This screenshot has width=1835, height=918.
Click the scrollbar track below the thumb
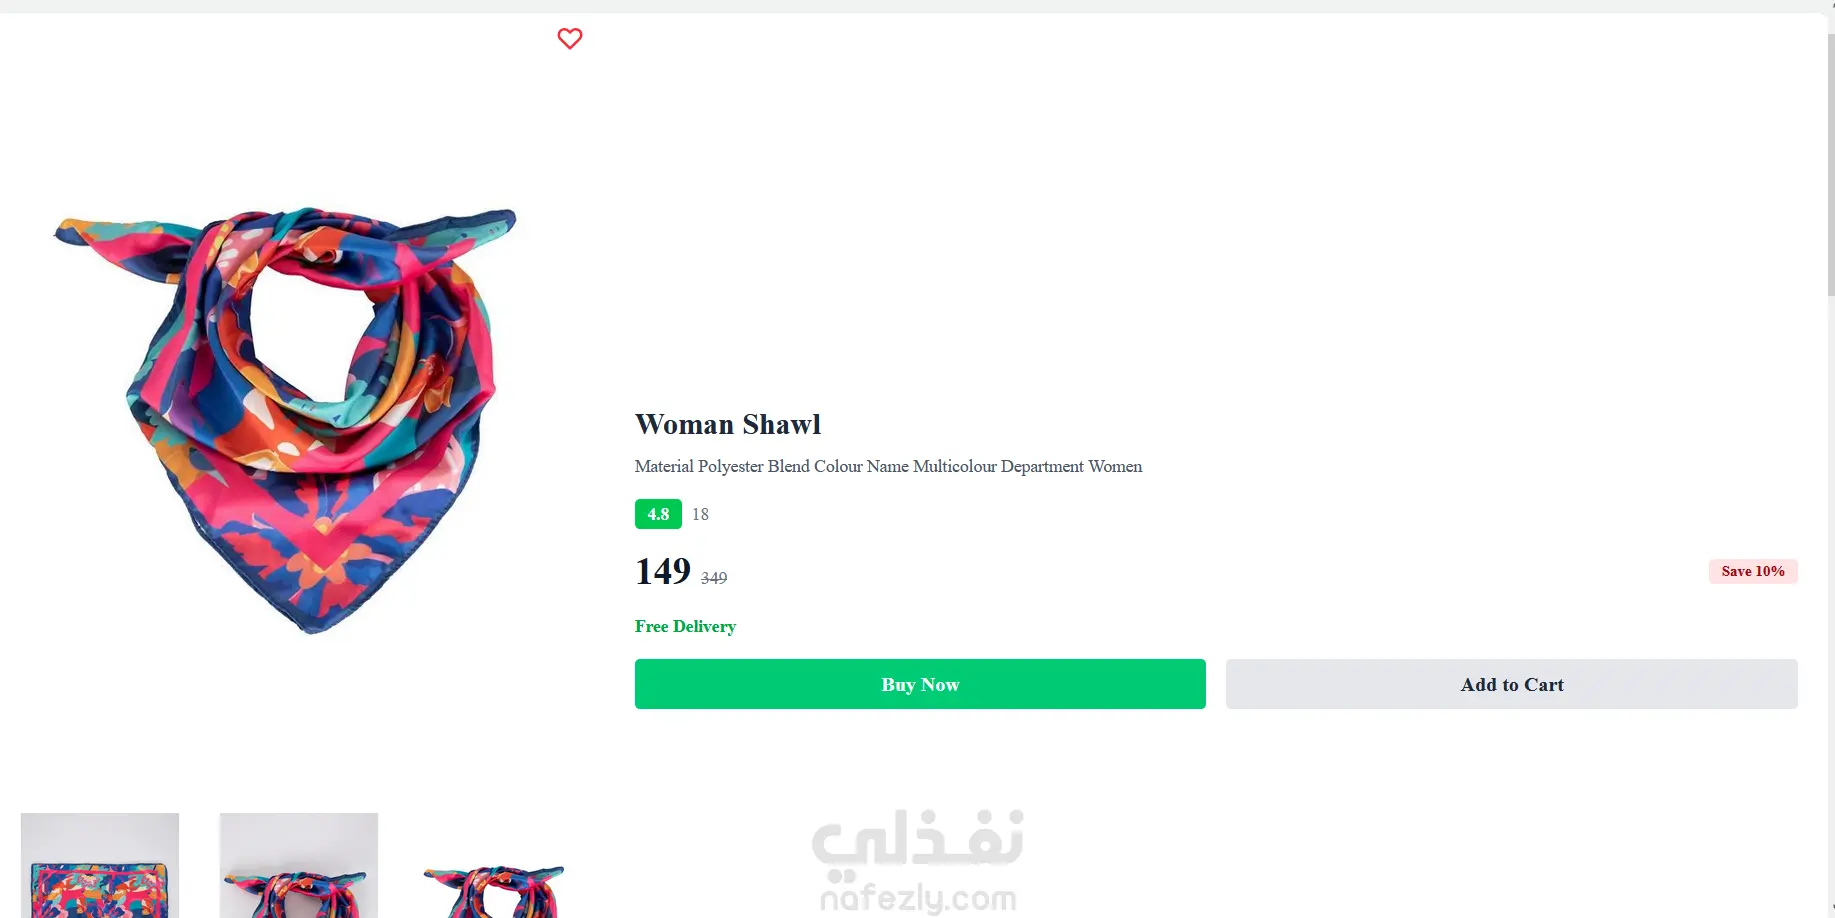[x=1830, y=600]
